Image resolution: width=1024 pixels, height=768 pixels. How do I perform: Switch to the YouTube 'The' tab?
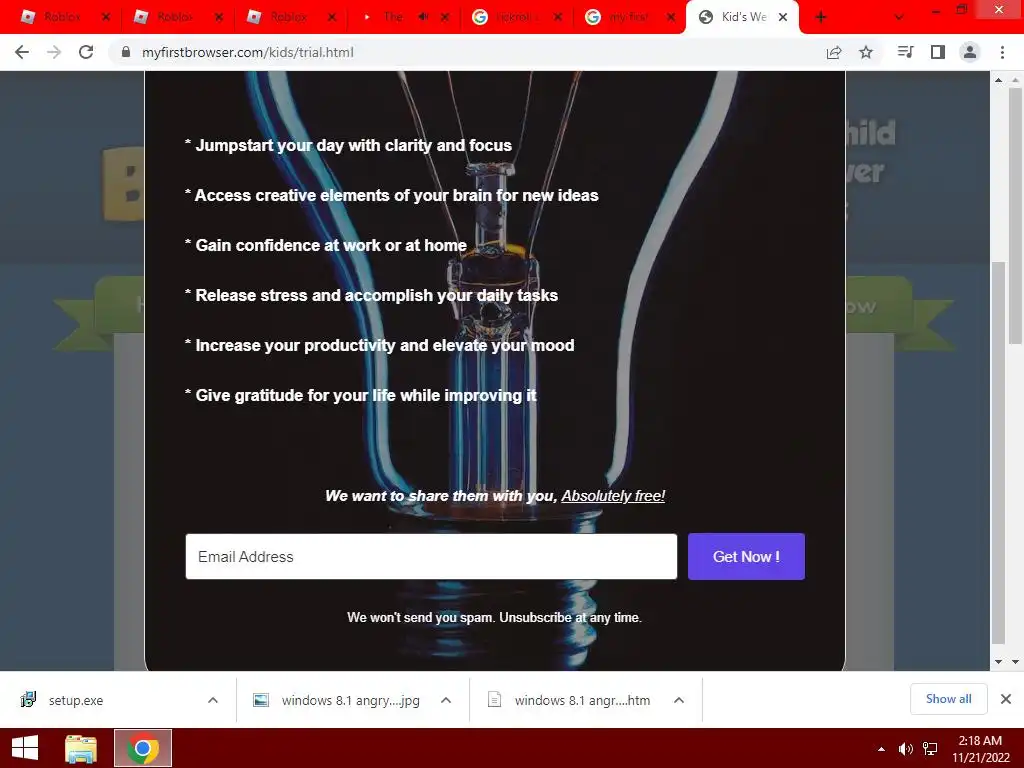392,17
